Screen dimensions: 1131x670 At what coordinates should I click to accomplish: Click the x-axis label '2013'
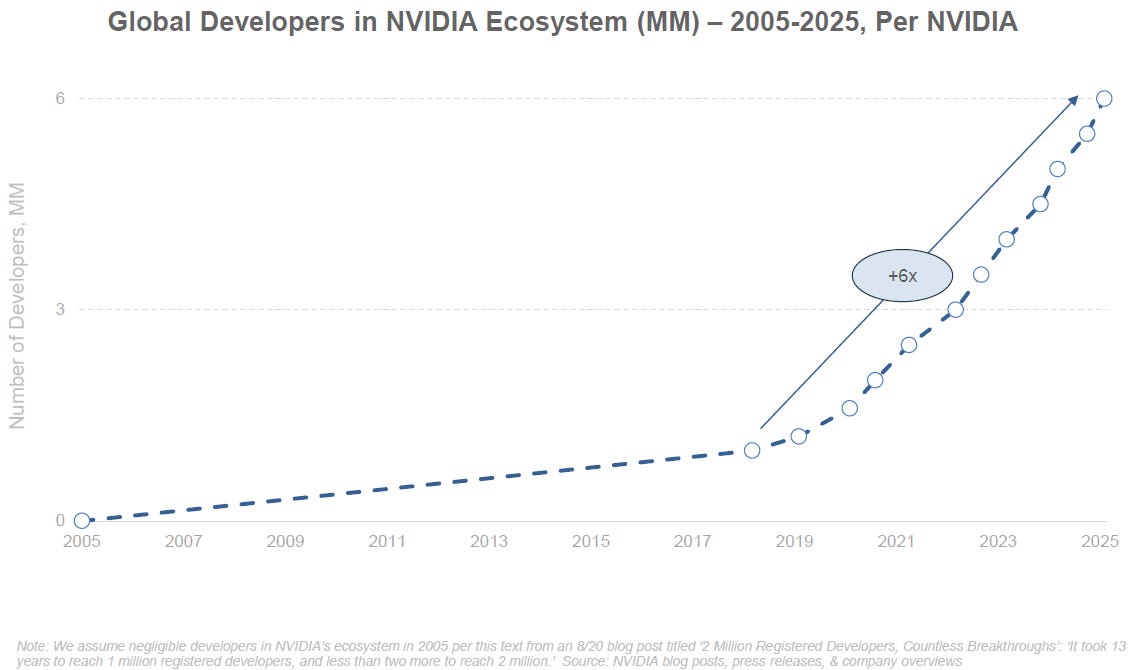point(489,541)
